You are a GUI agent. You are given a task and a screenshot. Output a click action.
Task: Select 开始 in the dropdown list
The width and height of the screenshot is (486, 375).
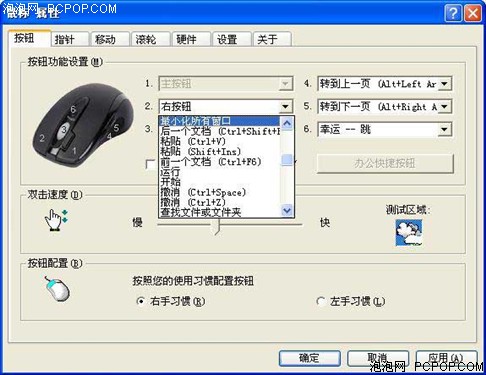(220, 182)
